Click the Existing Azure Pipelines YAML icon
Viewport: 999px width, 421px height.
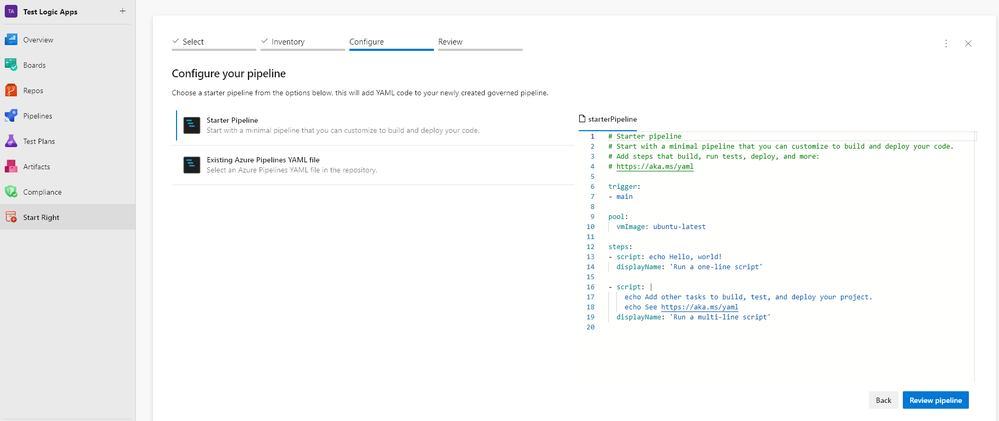pyautogui.click(x=192, y=165)
